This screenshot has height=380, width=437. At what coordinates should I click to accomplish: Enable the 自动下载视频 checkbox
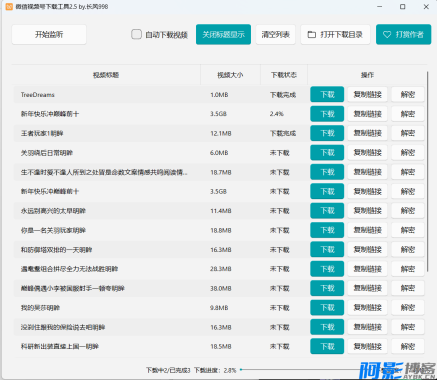[x=136, y=34]
